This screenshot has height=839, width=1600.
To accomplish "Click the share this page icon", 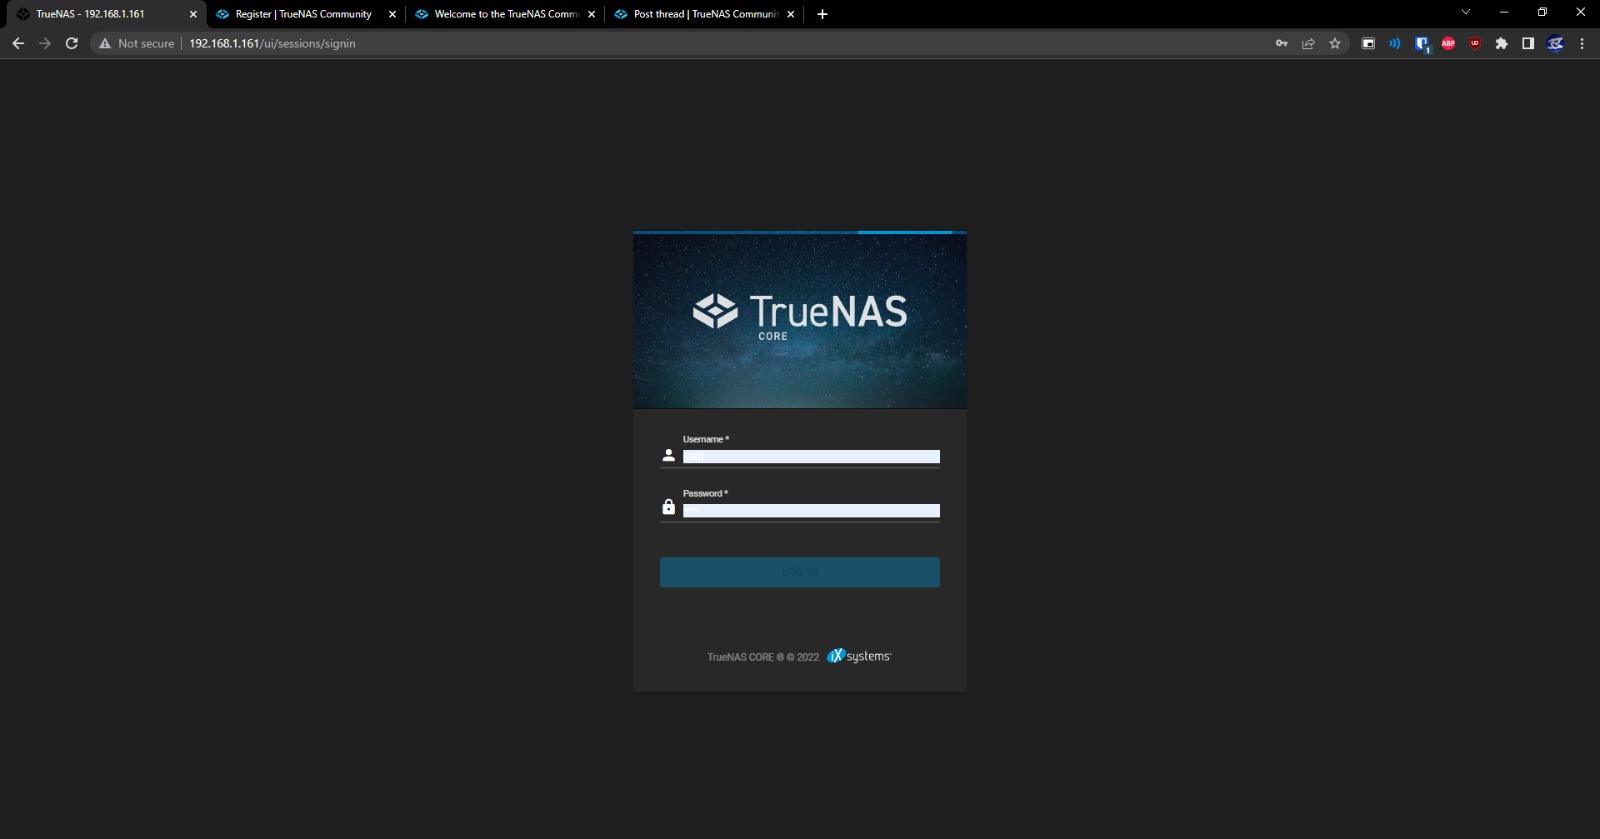I will [x=1308, y=43].
